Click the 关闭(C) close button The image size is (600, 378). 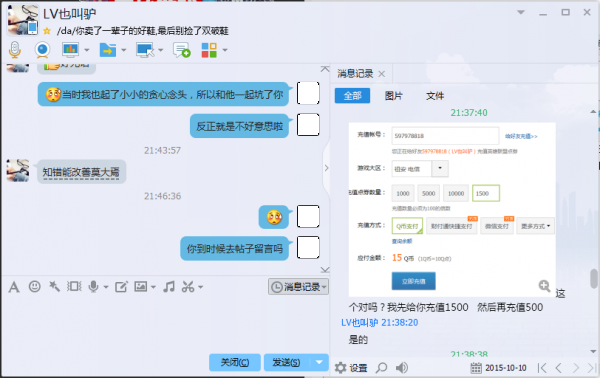[x=235, y=362]
